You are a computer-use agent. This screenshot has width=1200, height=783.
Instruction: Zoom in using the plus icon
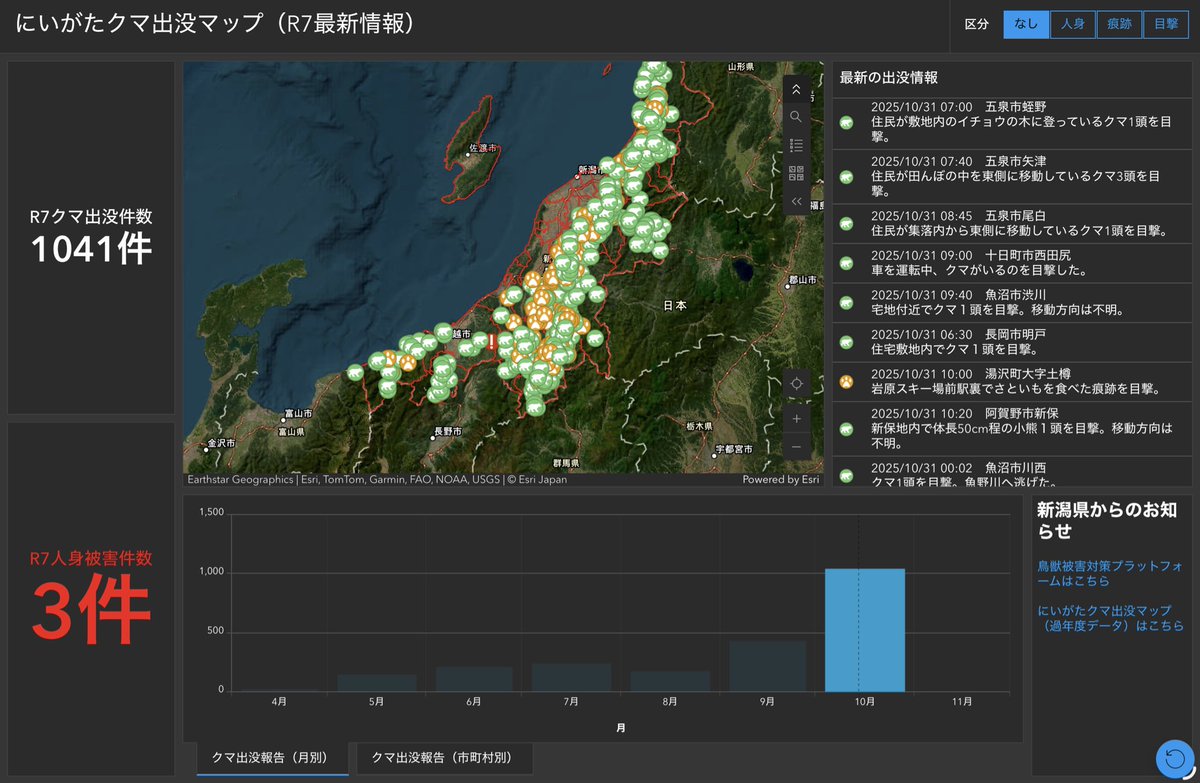pos(796,419)
